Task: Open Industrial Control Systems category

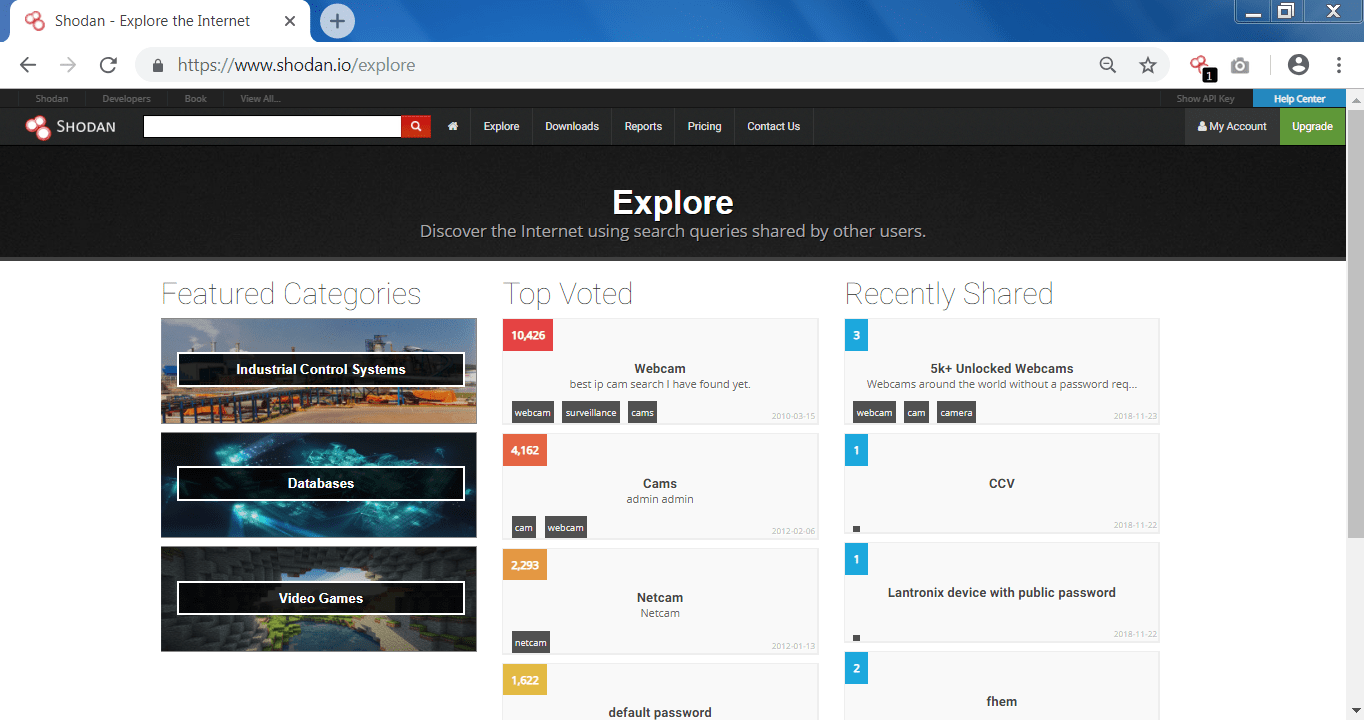Action: point(319,370)
